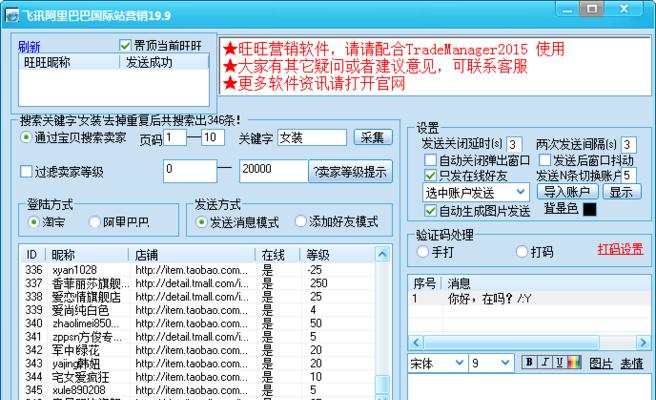Image resolution: width=656 pixels, height=400 pixels.
Task: Select 淘宝 login method
Action: pos(33,222)
